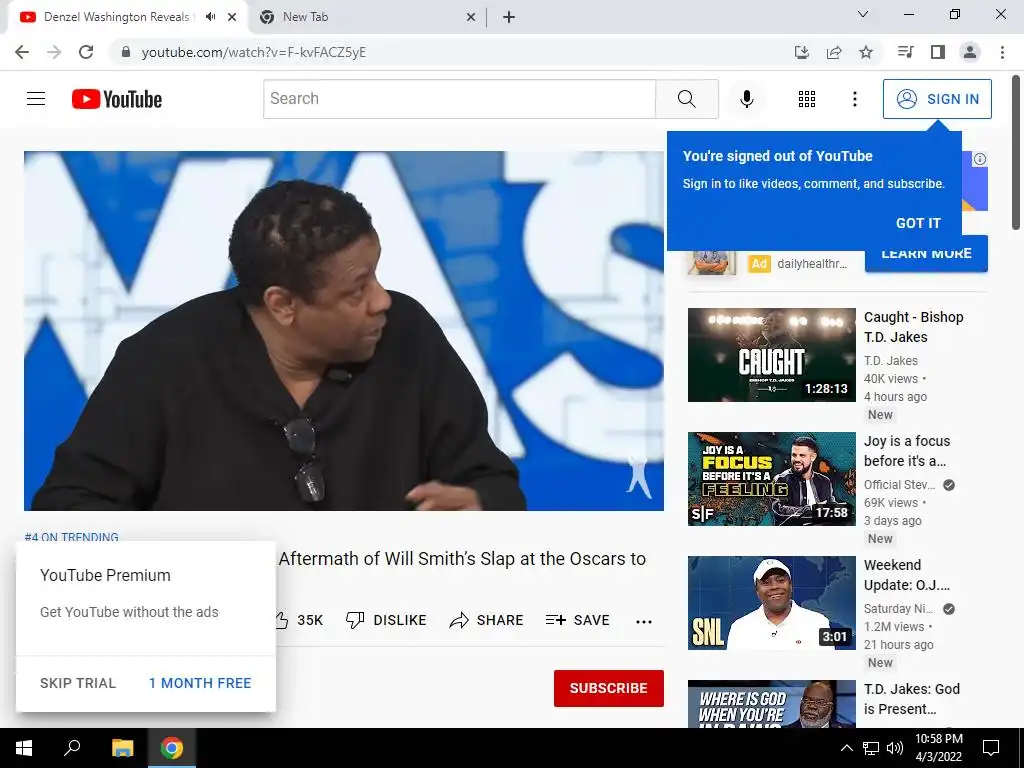
Task: Close the New Tab tab
Action: point(471,17)
